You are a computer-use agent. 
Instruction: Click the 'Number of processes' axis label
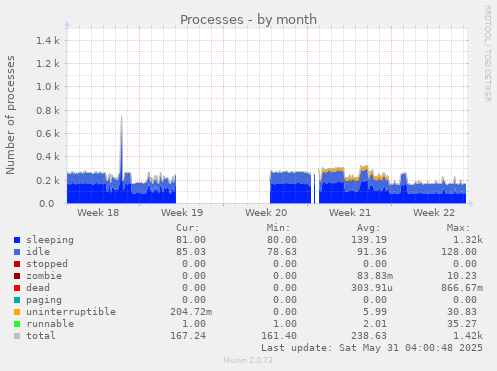[x=10, y=115]
